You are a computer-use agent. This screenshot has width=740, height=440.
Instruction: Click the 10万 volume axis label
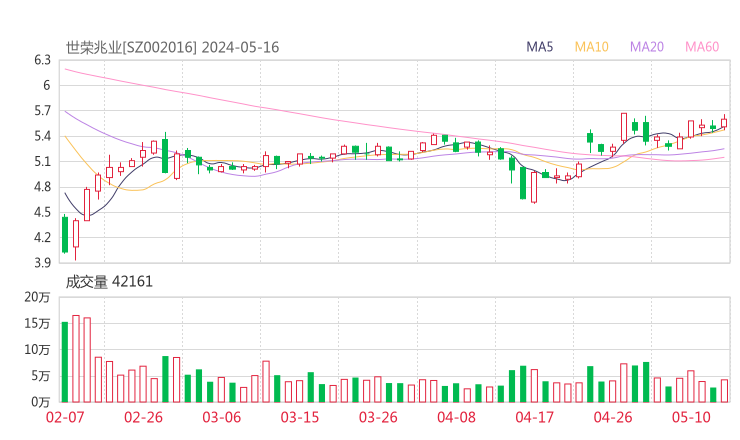click(37, 350)
